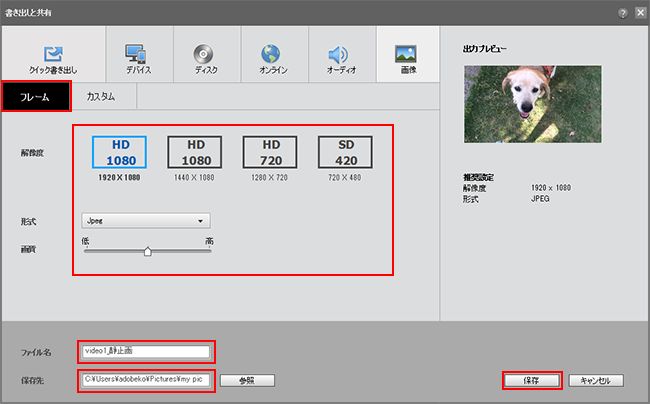Open the 形式 format dropdown showing Jpeg
Image resolution: width=650 pixels, height=404 pixels.
click(146, 221)
